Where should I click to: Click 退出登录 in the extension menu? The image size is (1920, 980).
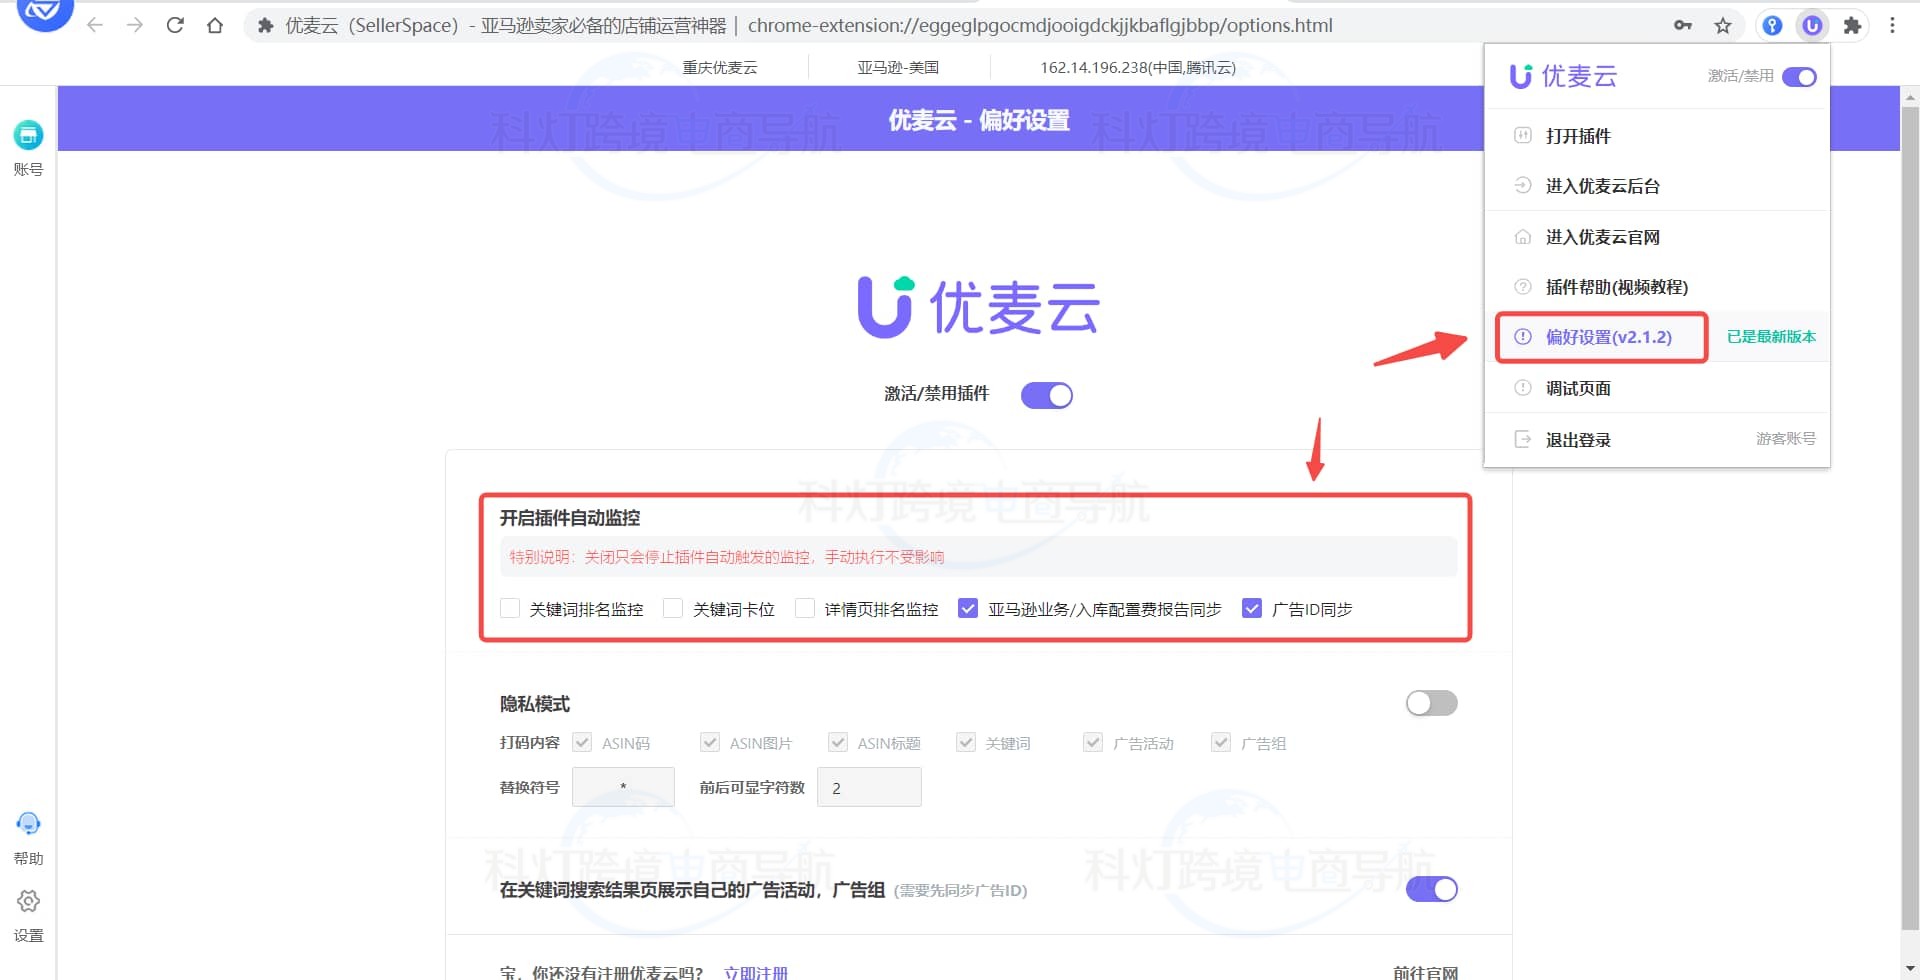pyautogui.click(x=1578, y=439)
